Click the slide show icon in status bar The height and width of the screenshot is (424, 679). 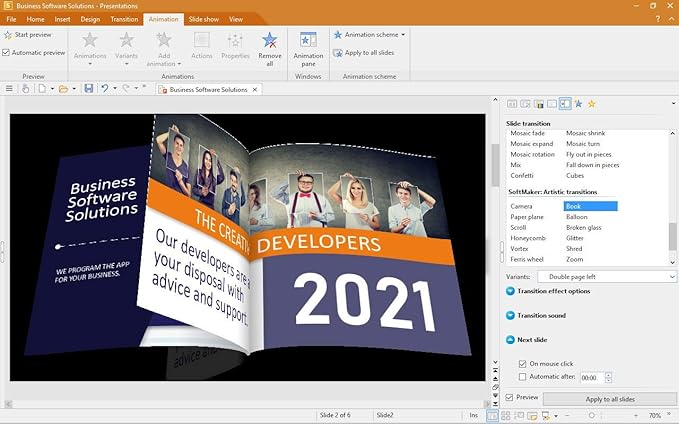point(546,415)
